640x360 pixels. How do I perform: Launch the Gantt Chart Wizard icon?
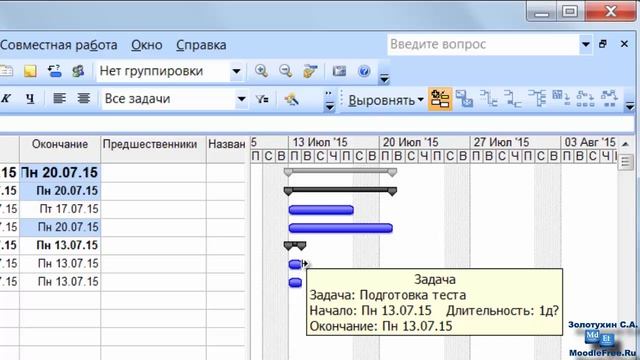tap(291, 99)
